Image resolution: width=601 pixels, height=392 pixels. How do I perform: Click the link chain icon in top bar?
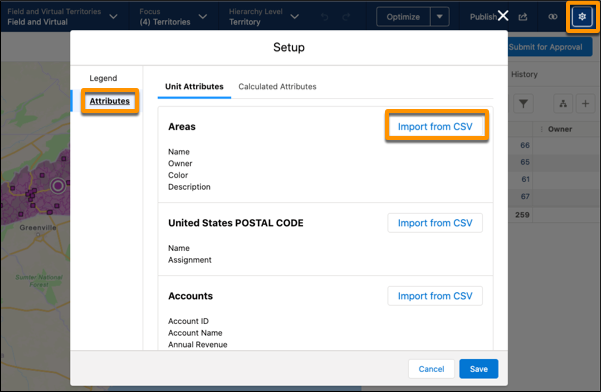[x=553, y=17]
